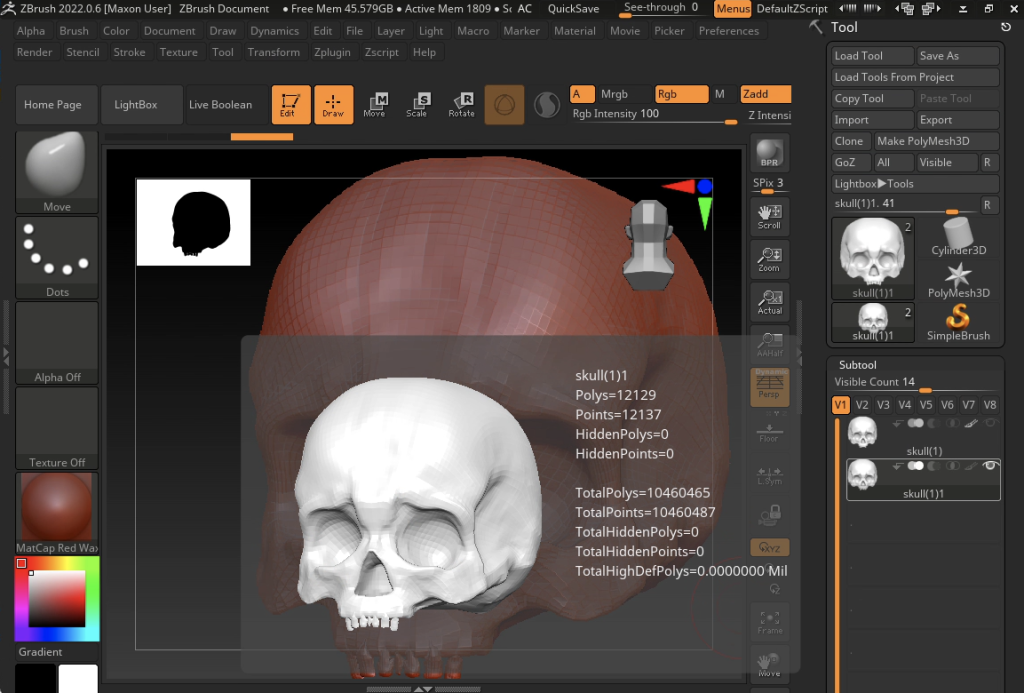The width and height of the screenshot is (1024, 693).
Task: Activate Edit mode in the top shelf
Action: (x=291, y=105)
